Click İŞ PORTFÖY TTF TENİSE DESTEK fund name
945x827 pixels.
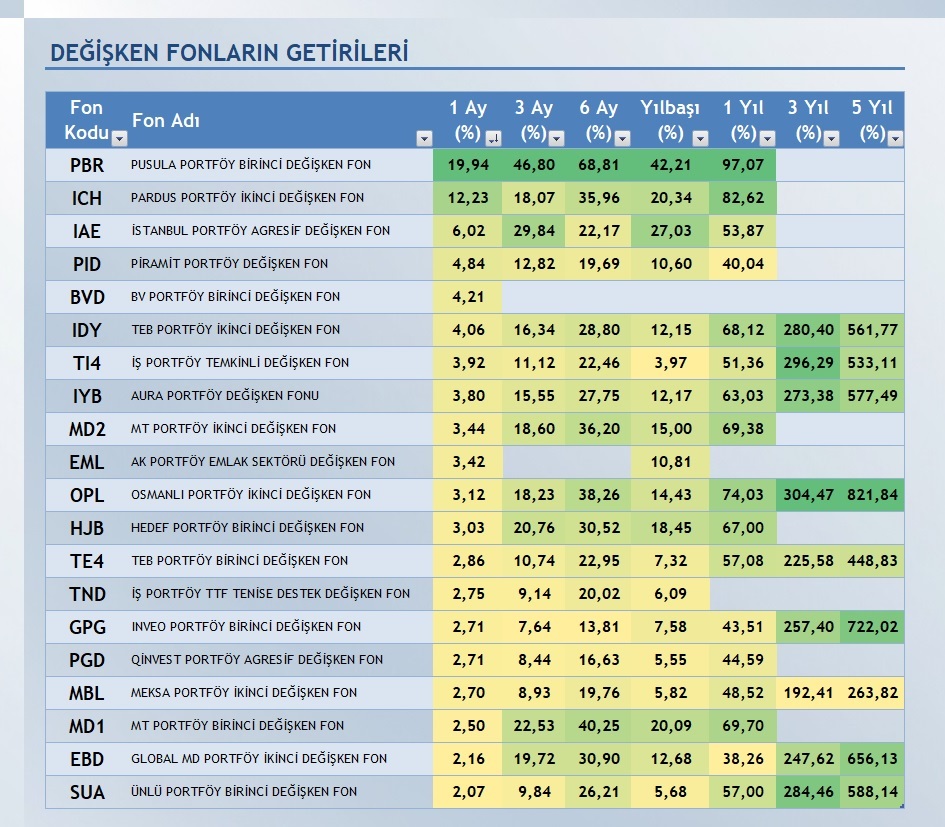[271, 594]
